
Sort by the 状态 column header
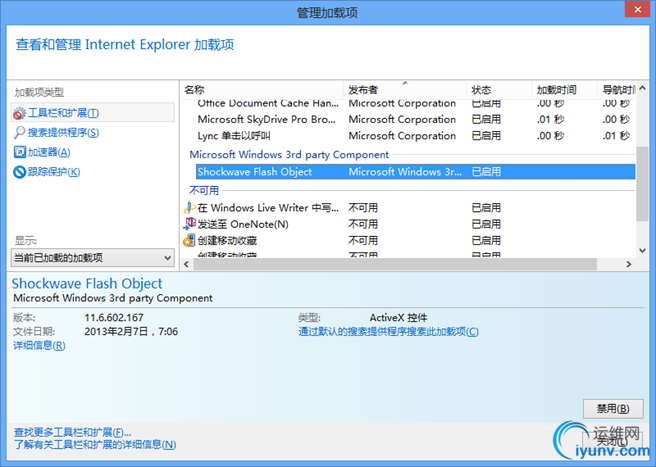[x=499, y=90]
